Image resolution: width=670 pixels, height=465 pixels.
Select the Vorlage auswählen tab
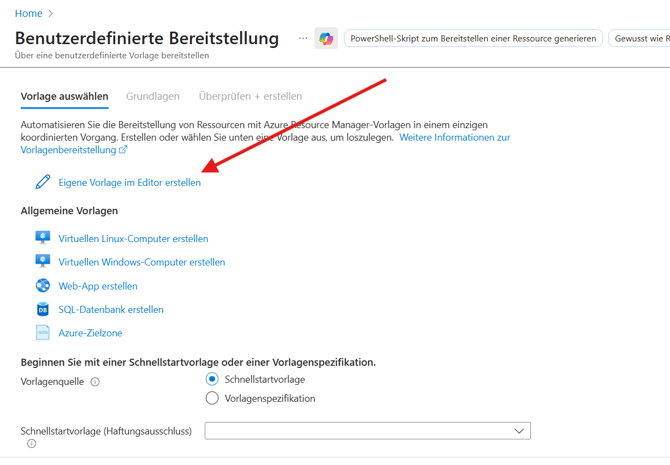point(64,96)
